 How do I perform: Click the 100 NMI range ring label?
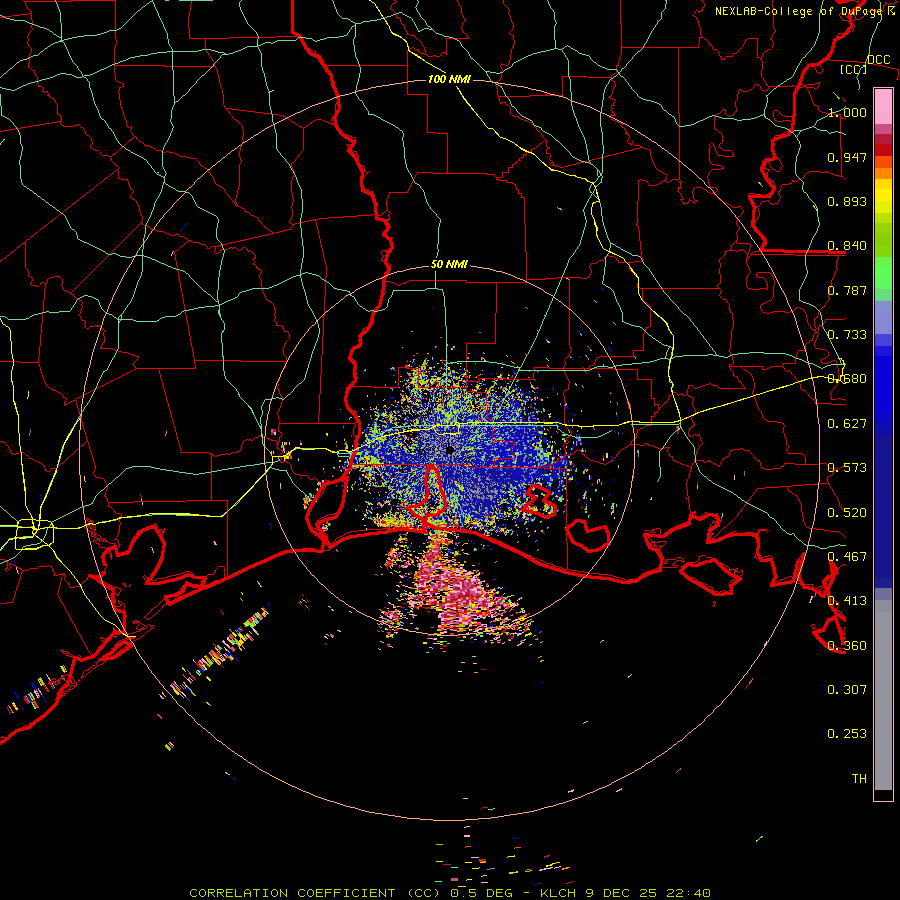click(449, 79)
